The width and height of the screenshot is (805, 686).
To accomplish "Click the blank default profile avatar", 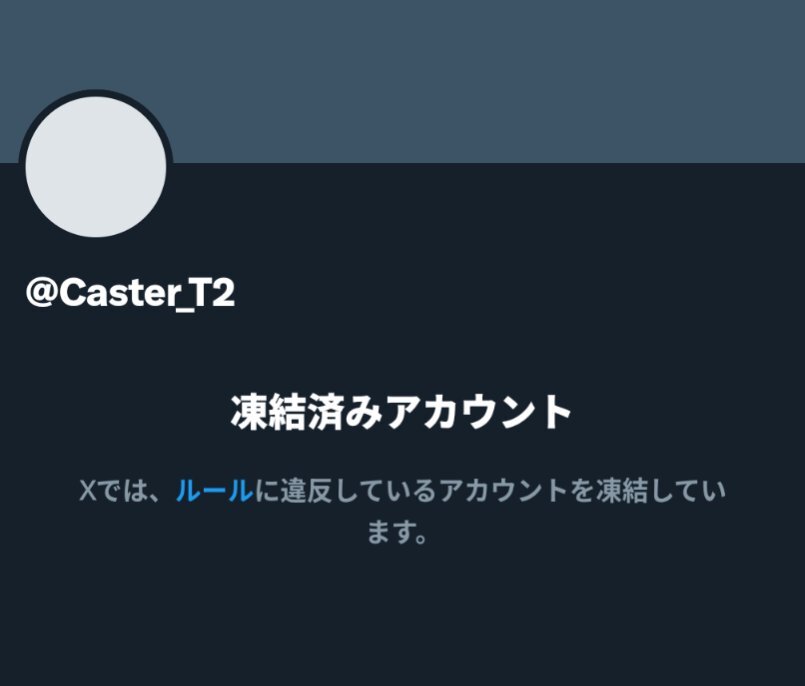I will (x=96, y=167).
